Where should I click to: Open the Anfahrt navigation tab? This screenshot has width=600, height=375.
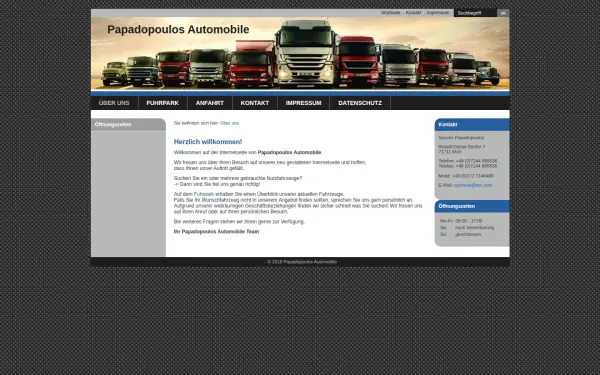210,103
